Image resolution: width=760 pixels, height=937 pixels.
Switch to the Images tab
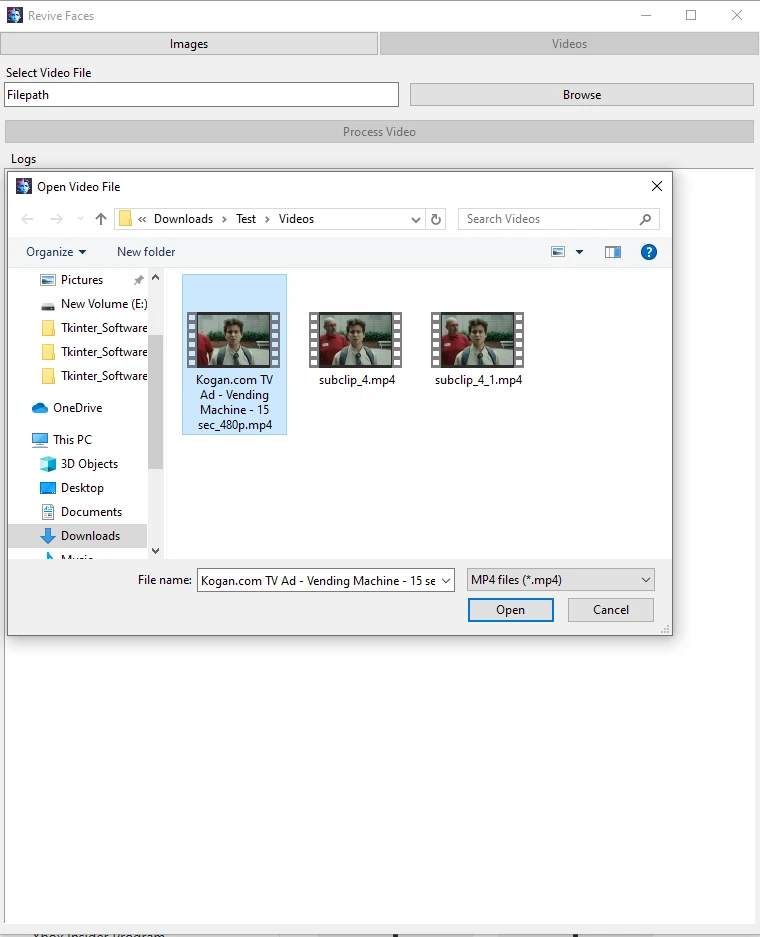click(x=189, y=44)
